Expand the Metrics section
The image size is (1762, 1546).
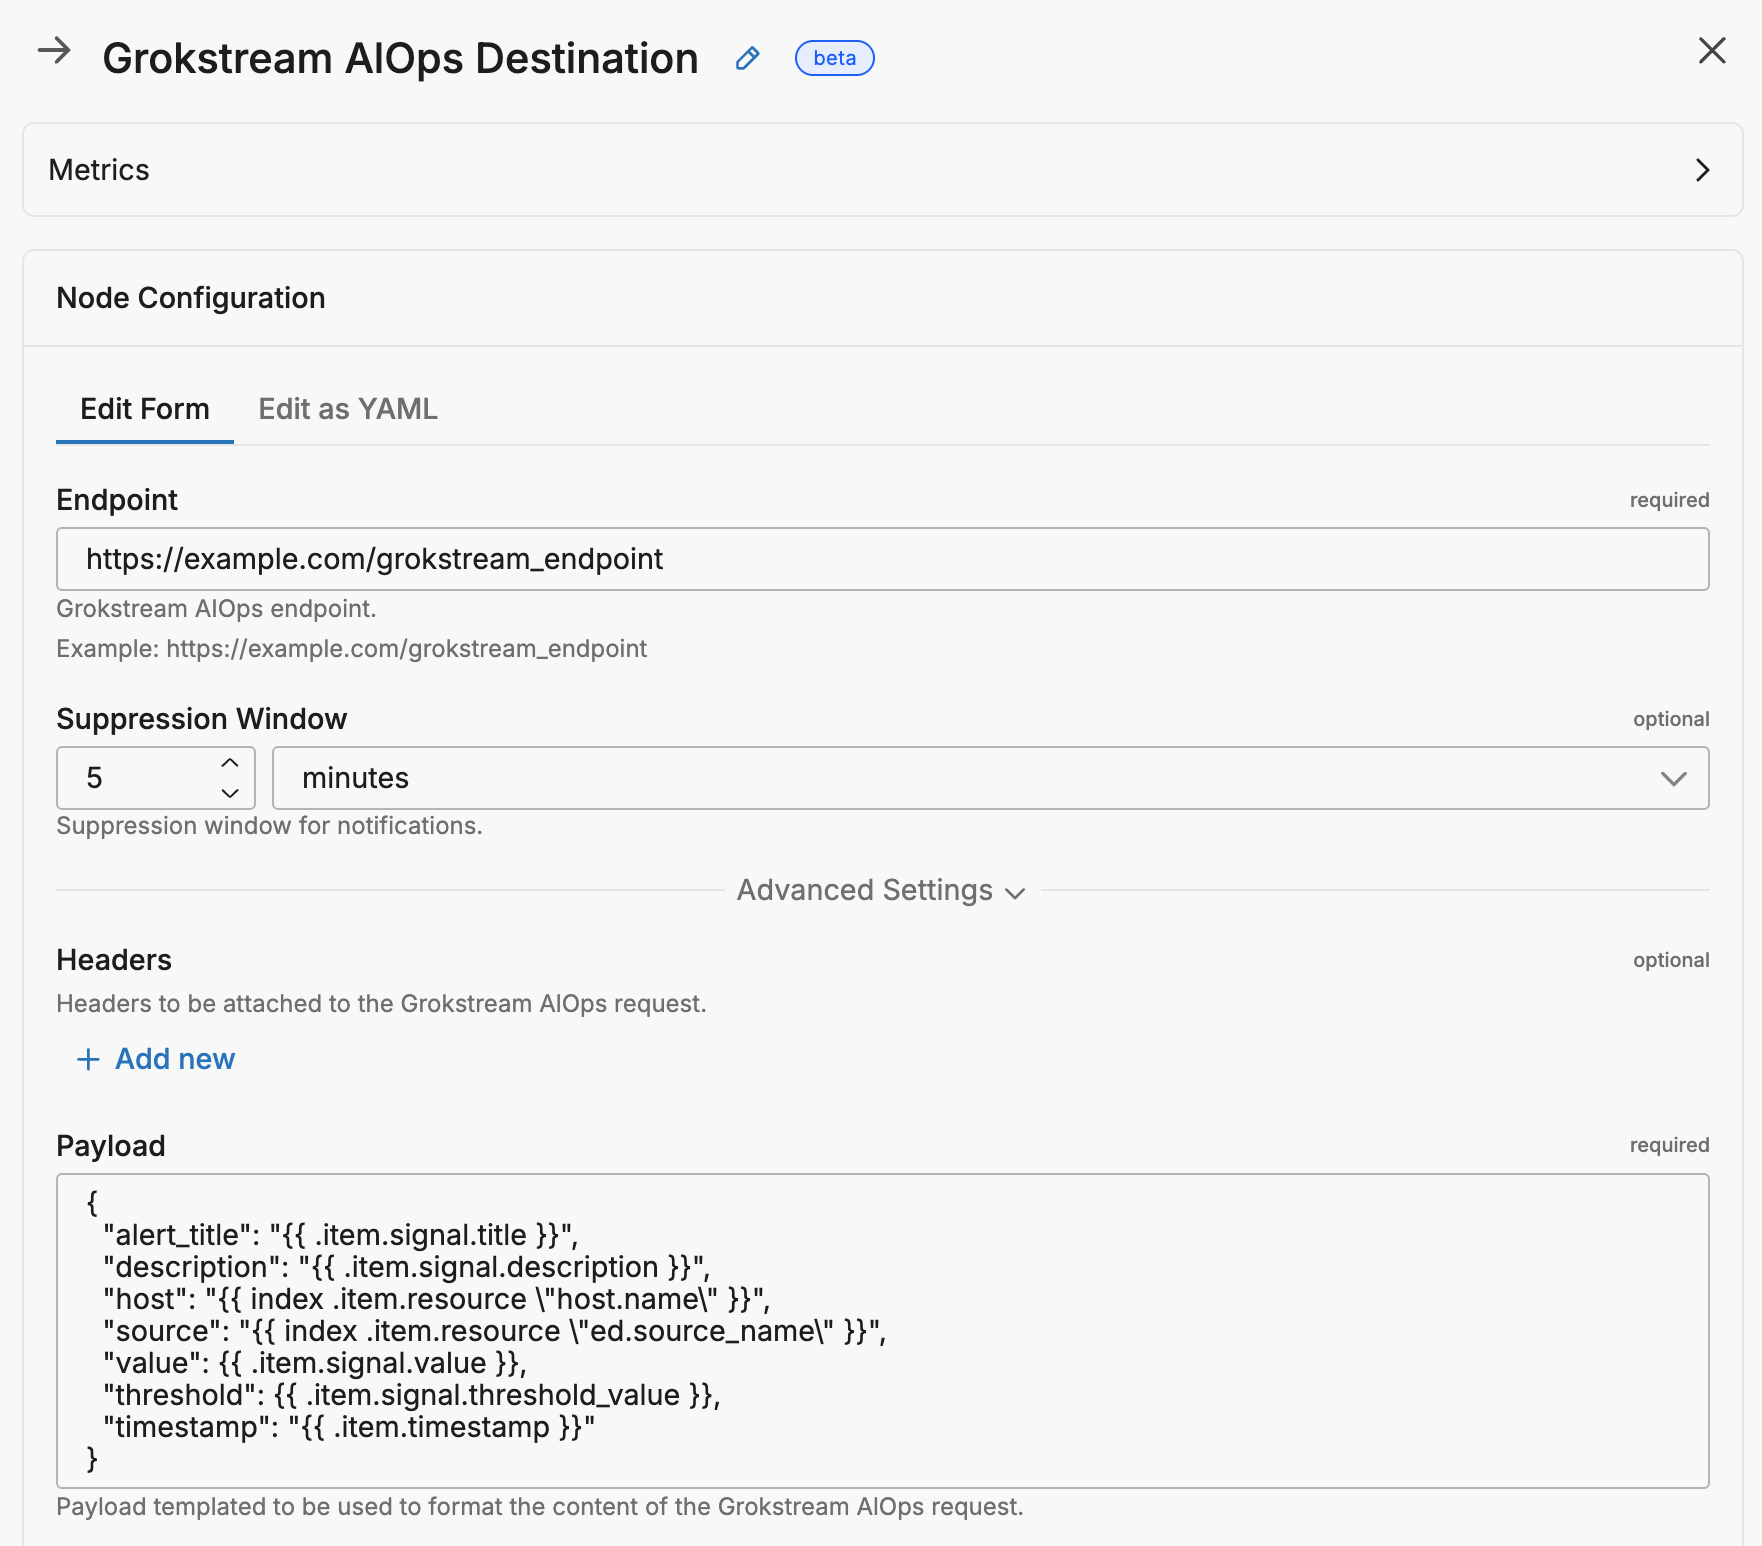pyautogui.click(x=99, y=169)
